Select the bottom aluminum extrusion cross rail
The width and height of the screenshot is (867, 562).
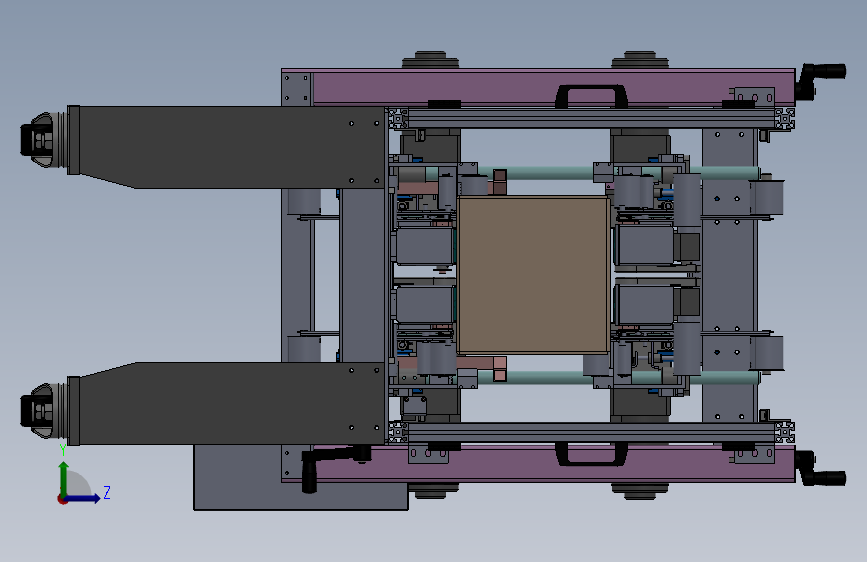click(591, 432)
